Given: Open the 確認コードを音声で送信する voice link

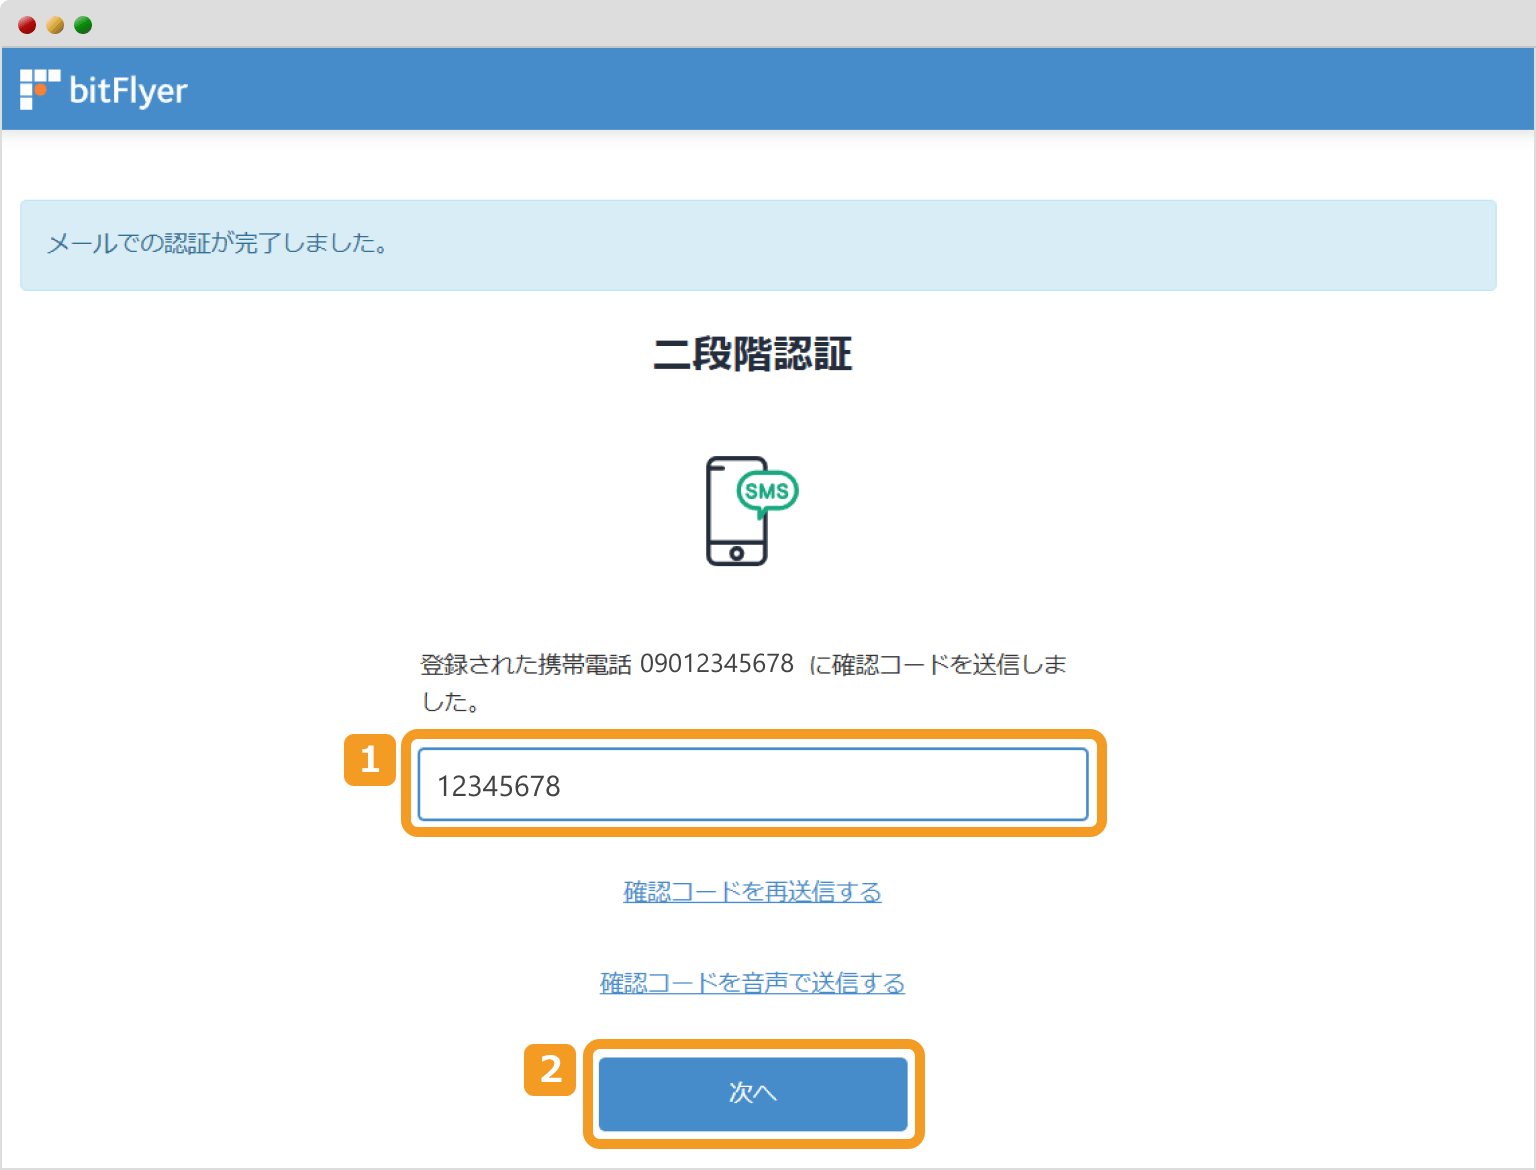Looking at the screenshot, I should pyautogui.click(x=752, y=983).
